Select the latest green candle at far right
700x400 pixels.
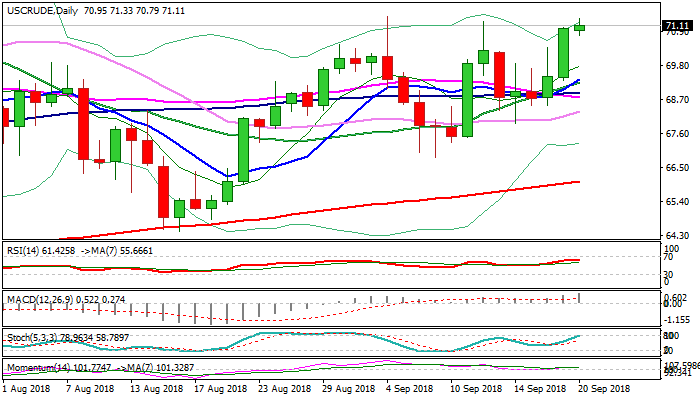click(x=580, y=27)
